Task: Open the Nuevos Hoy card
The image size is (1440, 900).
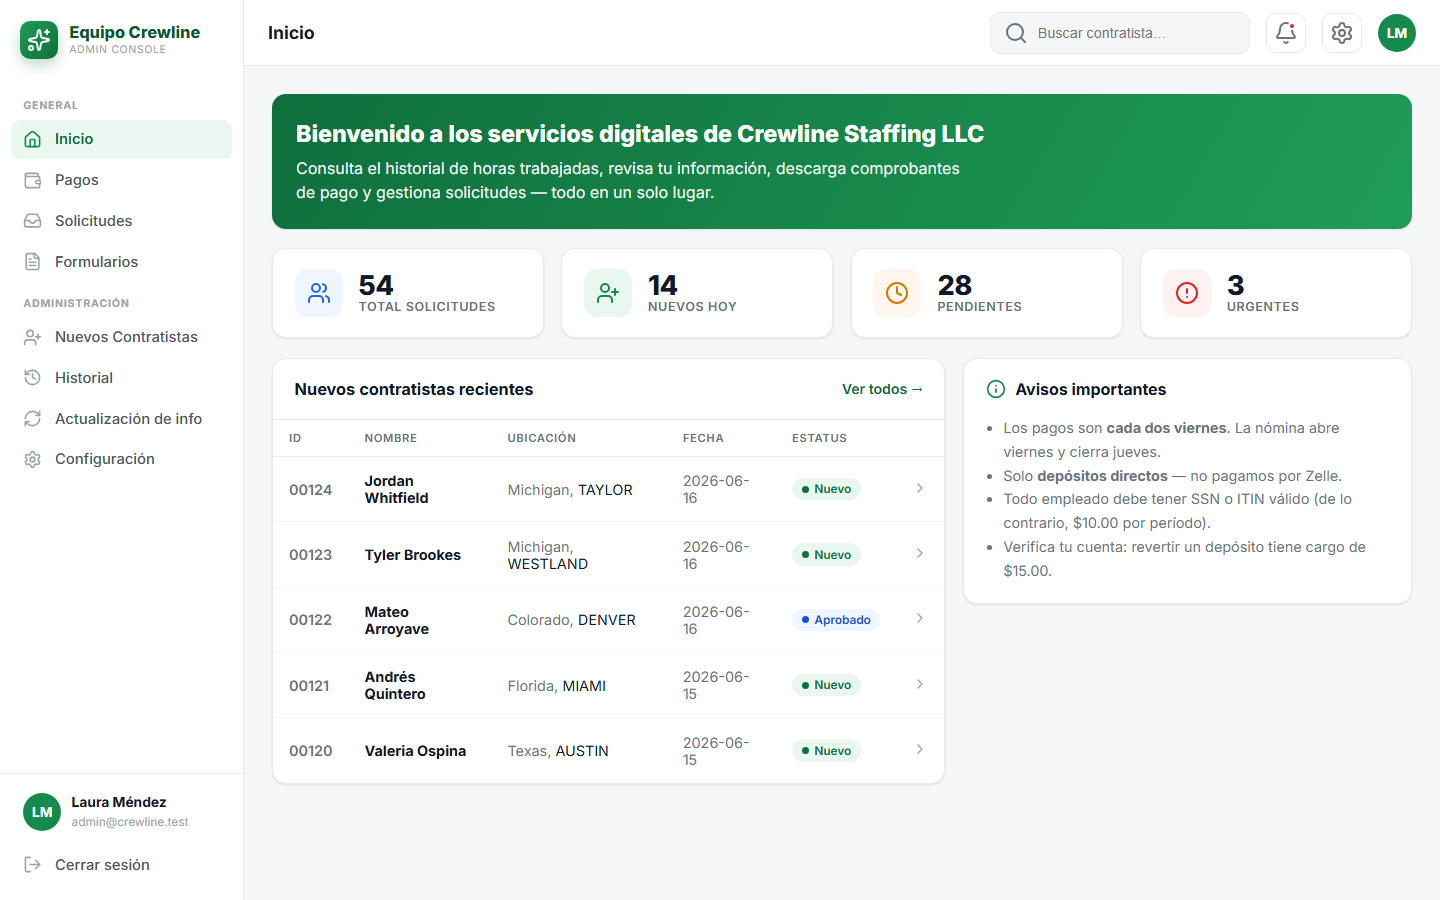Action: (697, 293)
